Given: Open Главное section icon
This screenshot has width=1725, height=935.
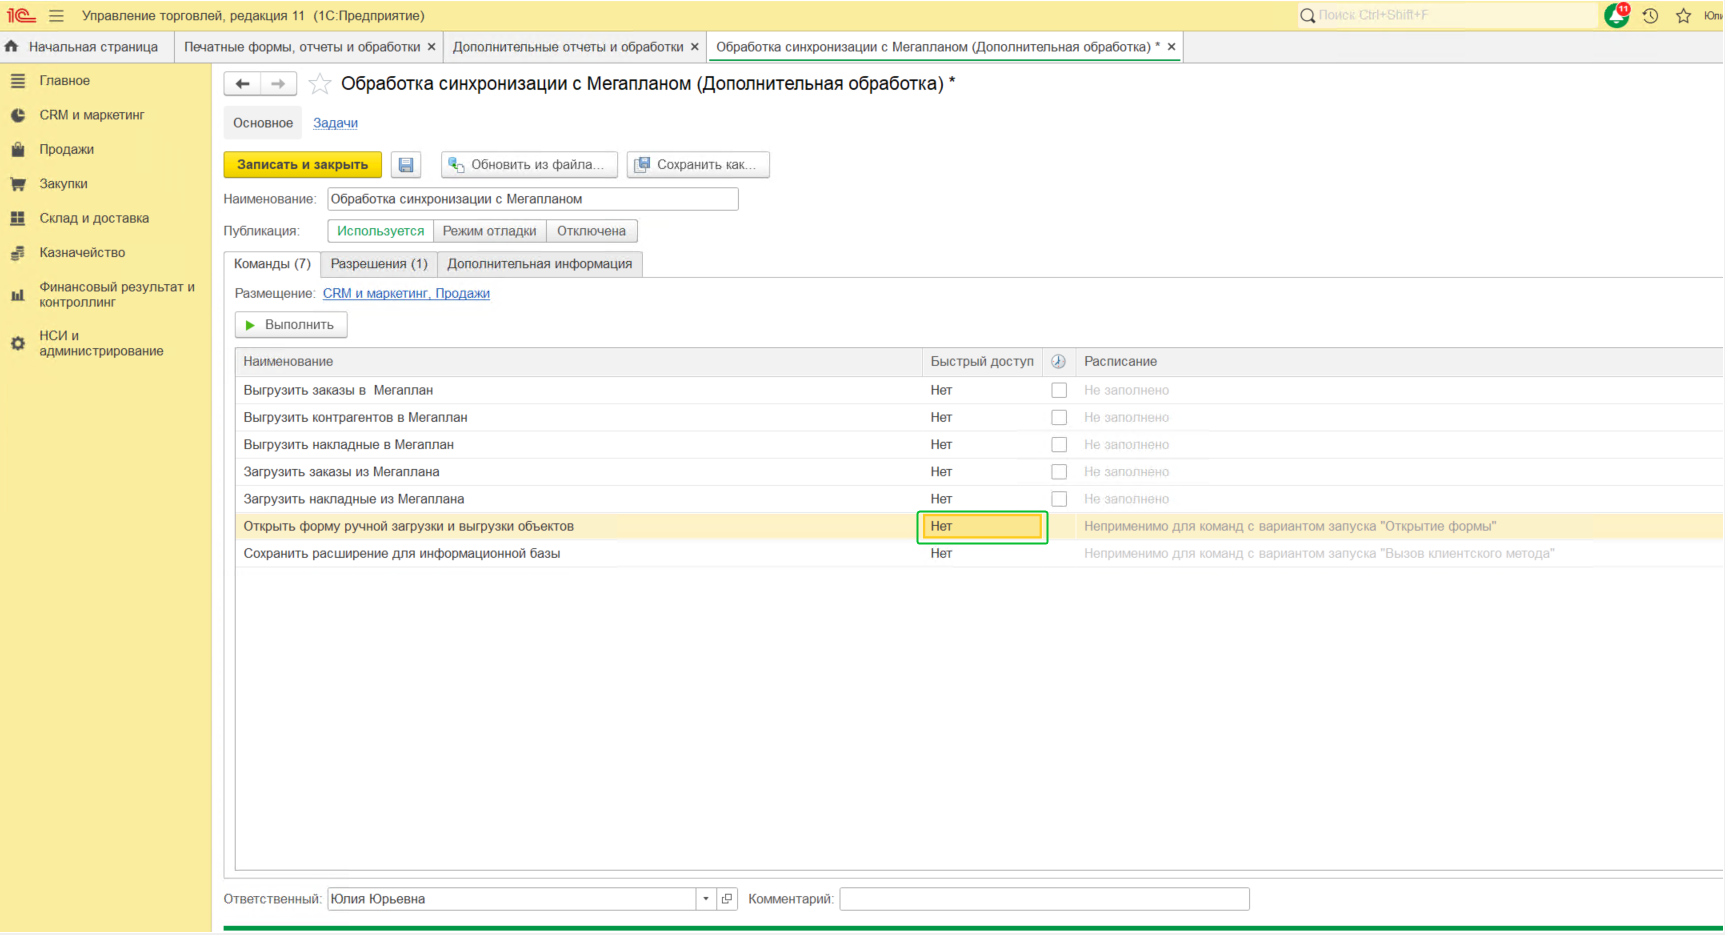Looking at the screenshot, I should coord(18,81).
